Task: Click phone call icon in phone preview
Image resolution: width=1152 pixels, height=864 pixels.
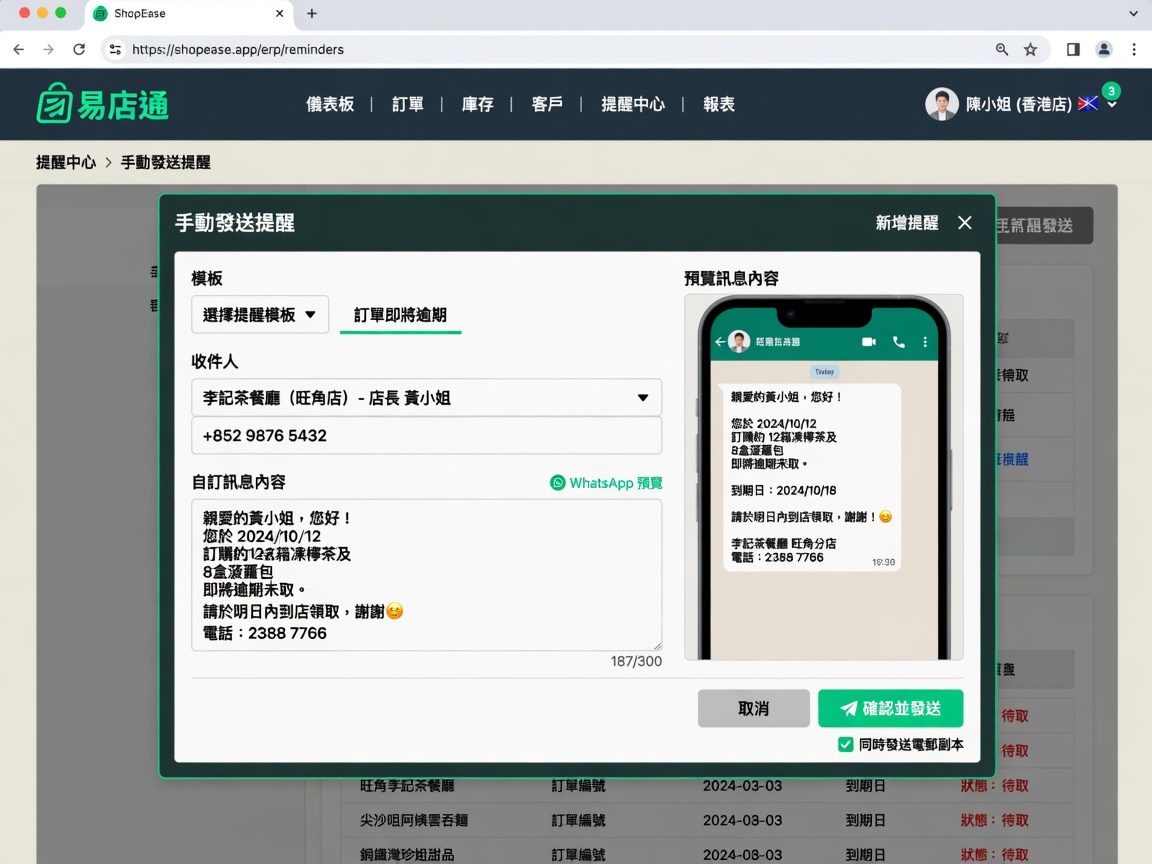Action: coord(899,342)
